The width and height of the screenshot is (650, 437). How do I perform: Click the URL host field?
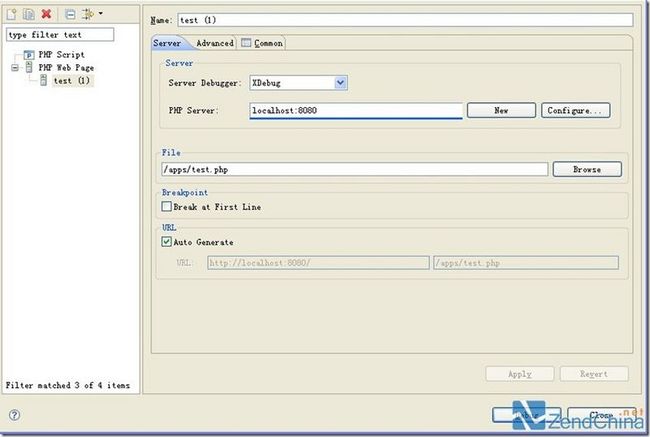[x=318, y=263]
